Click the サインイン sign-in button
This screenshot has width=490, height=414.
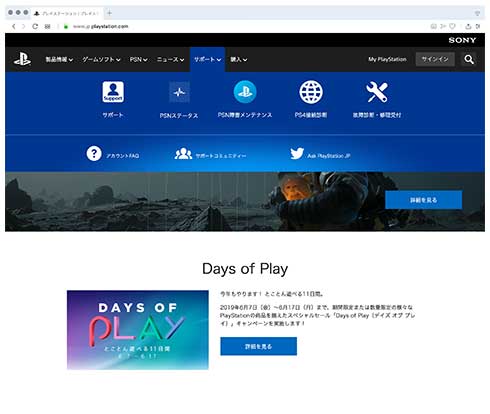click(435, 59)
